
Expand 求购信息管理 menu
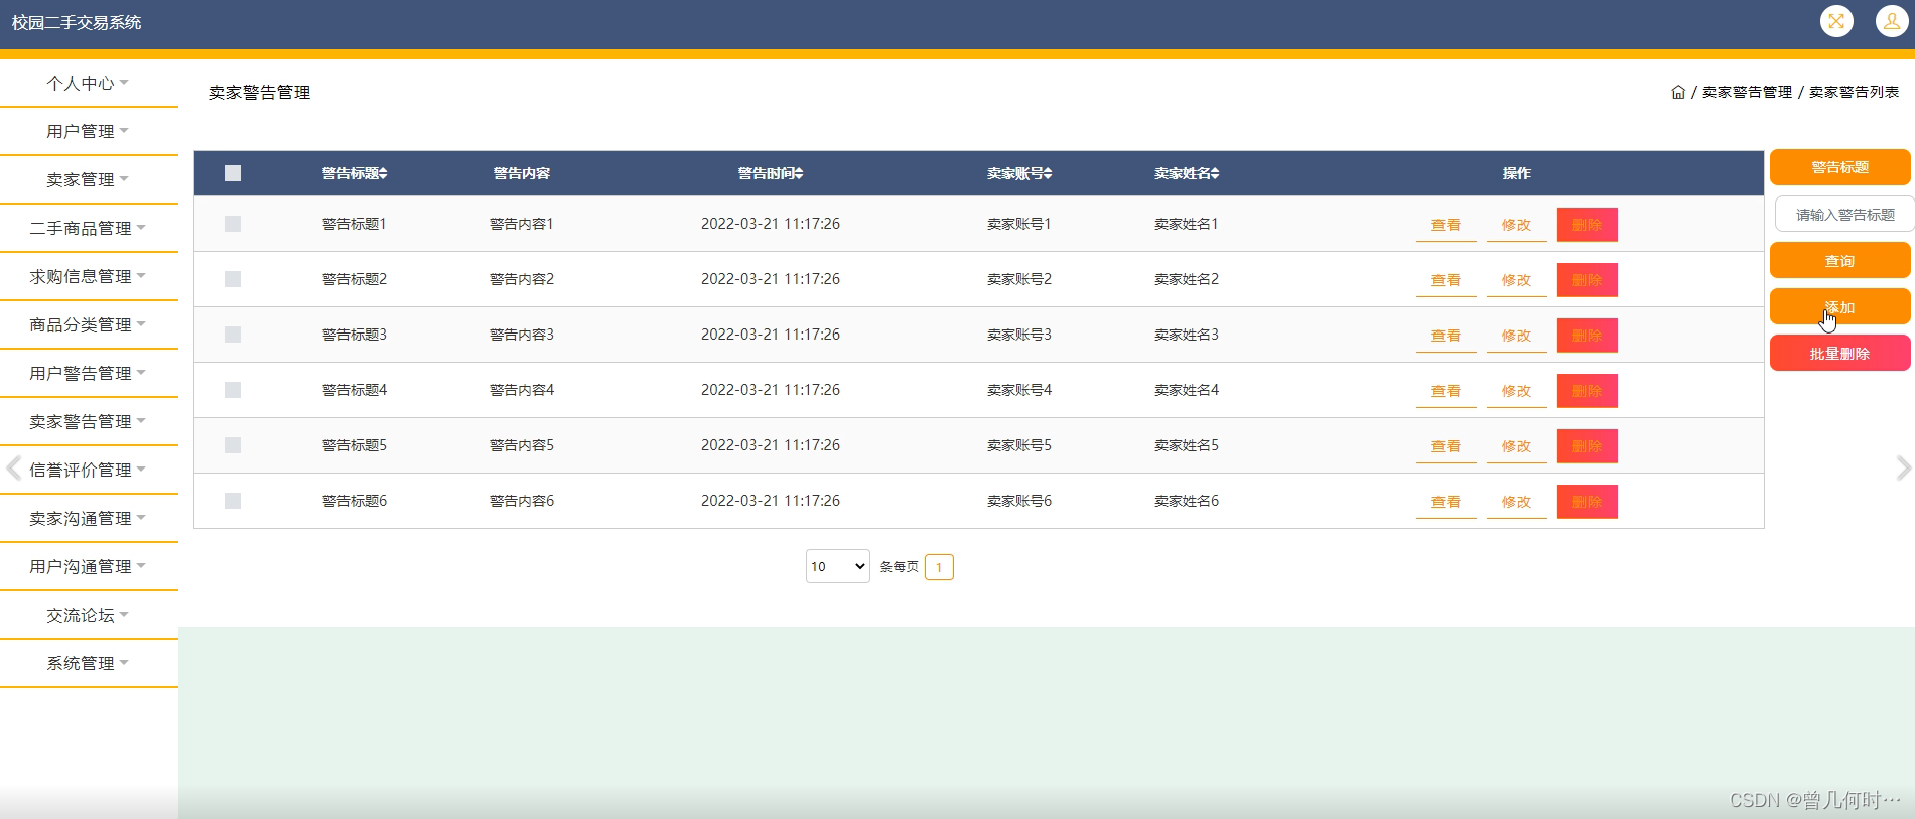coord(88,276)
